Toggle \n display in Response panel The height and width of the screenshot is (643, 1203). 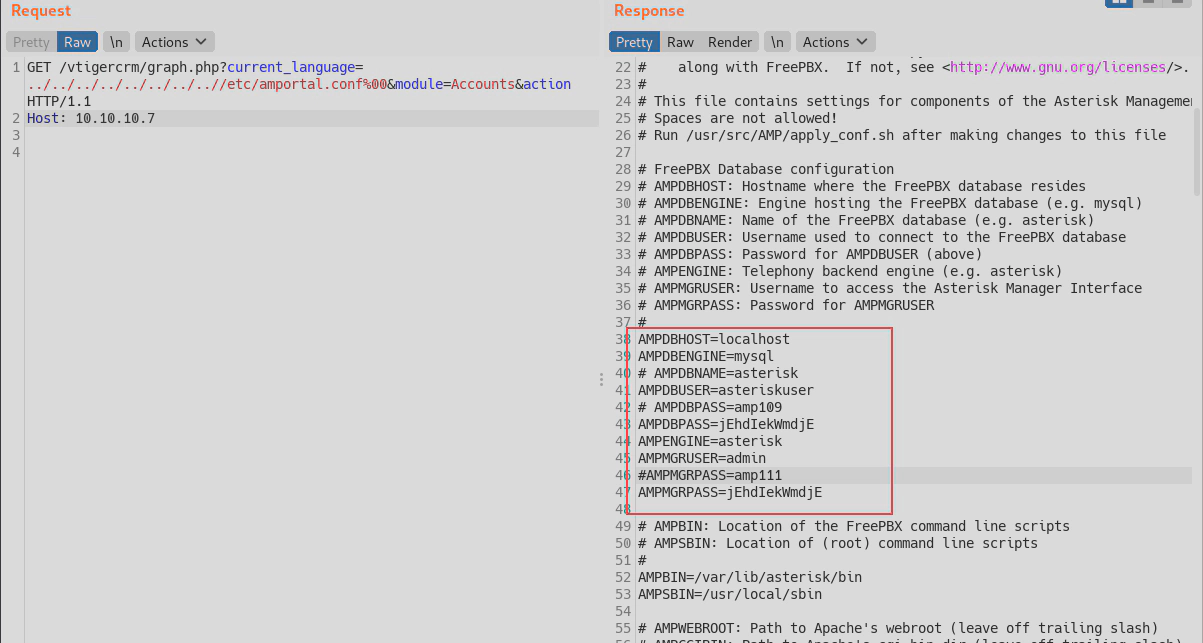(x=776, y=42)
